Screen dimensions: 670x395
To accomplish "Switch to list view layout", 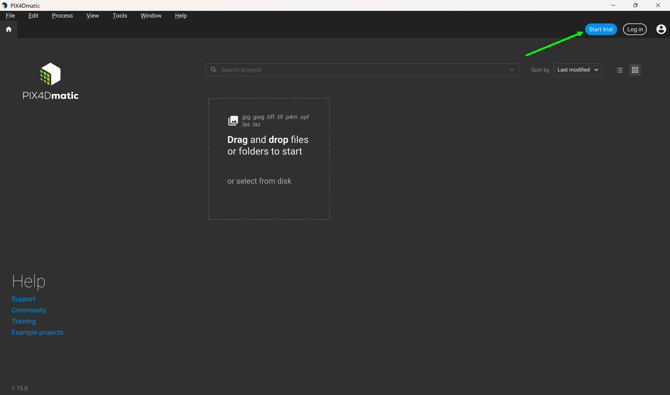I will tap(619, 70).
